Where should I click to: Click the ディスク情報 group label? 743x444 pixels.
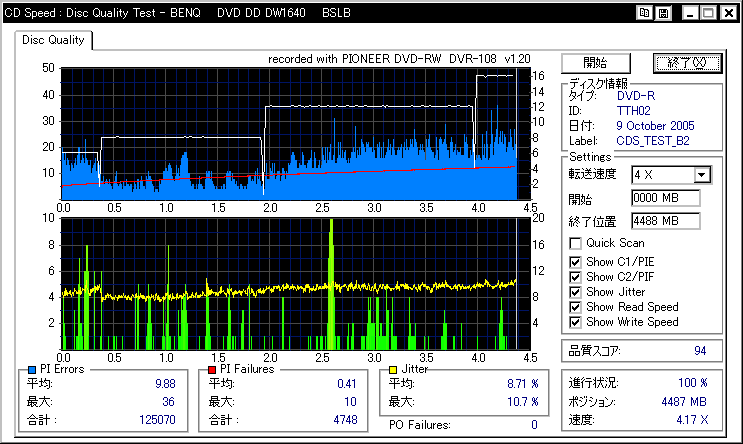point(598,84)
